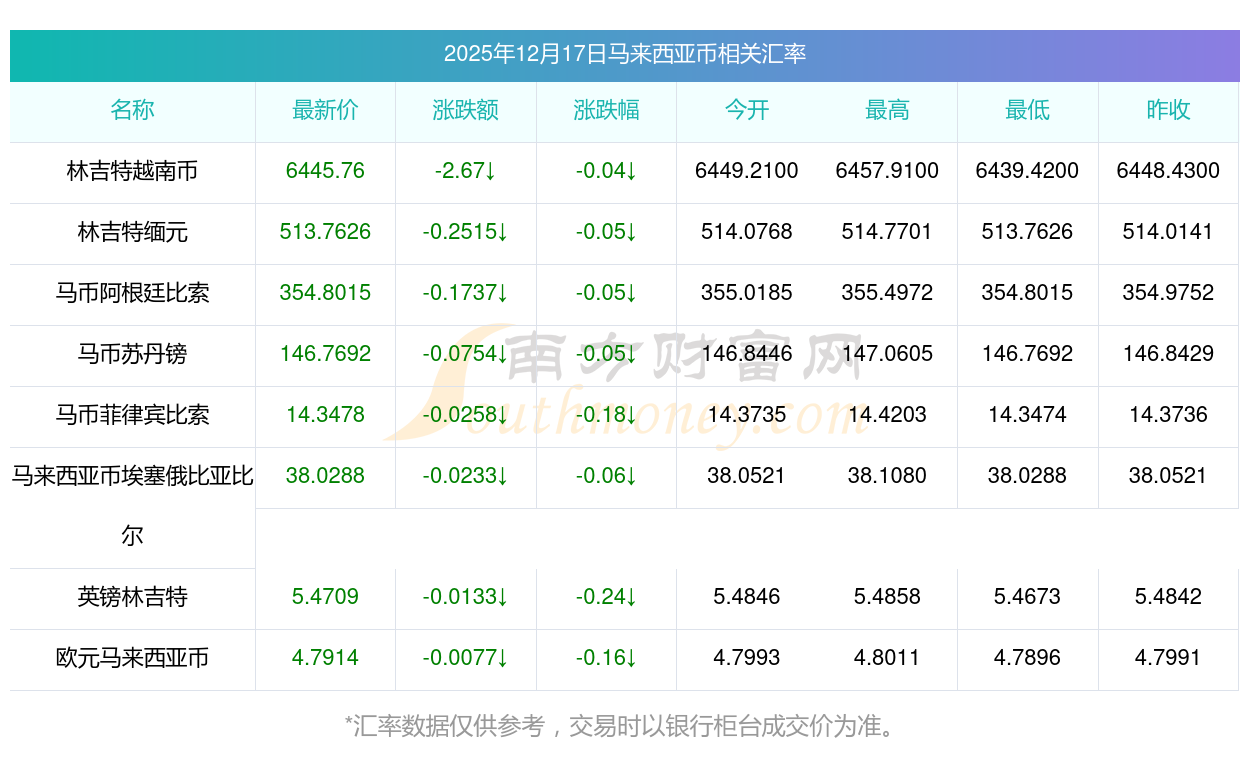This screenshot has height=757, width=1250.
Task: Click the 马币苏丹镑 row name
Action: [132, 354]
